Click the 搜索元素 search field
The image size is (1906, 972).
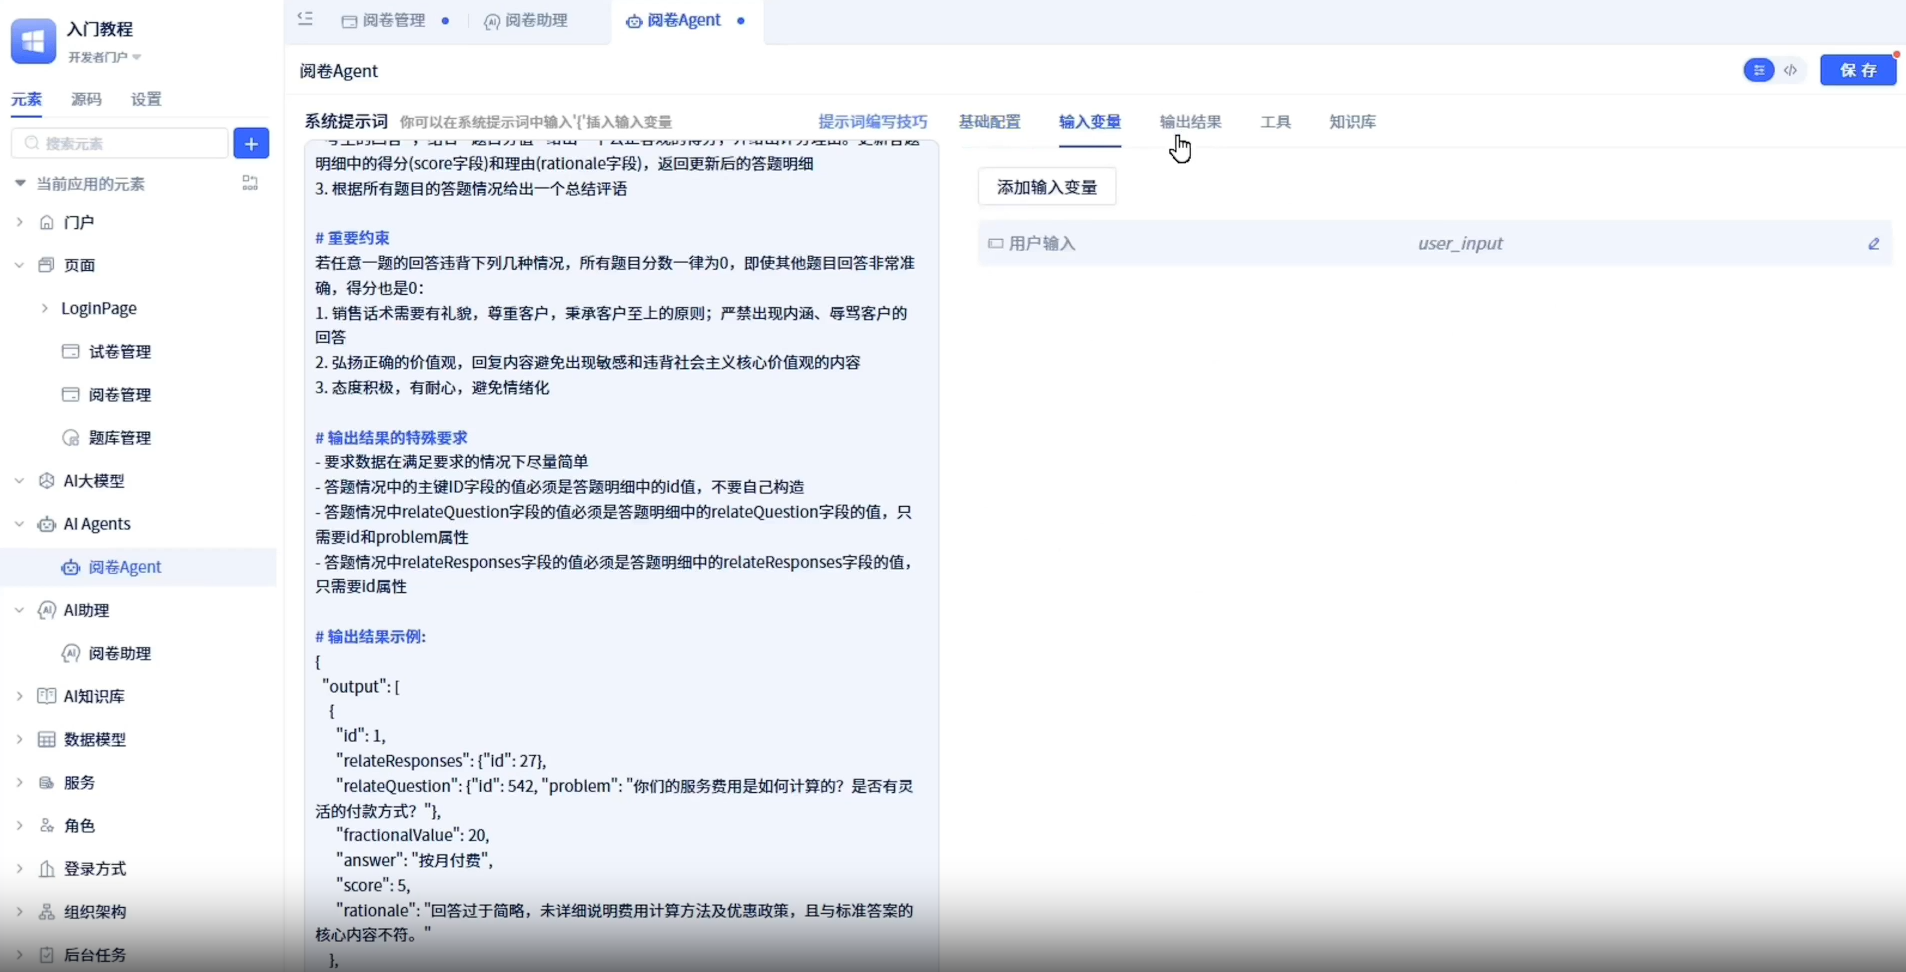coord(120,144)
